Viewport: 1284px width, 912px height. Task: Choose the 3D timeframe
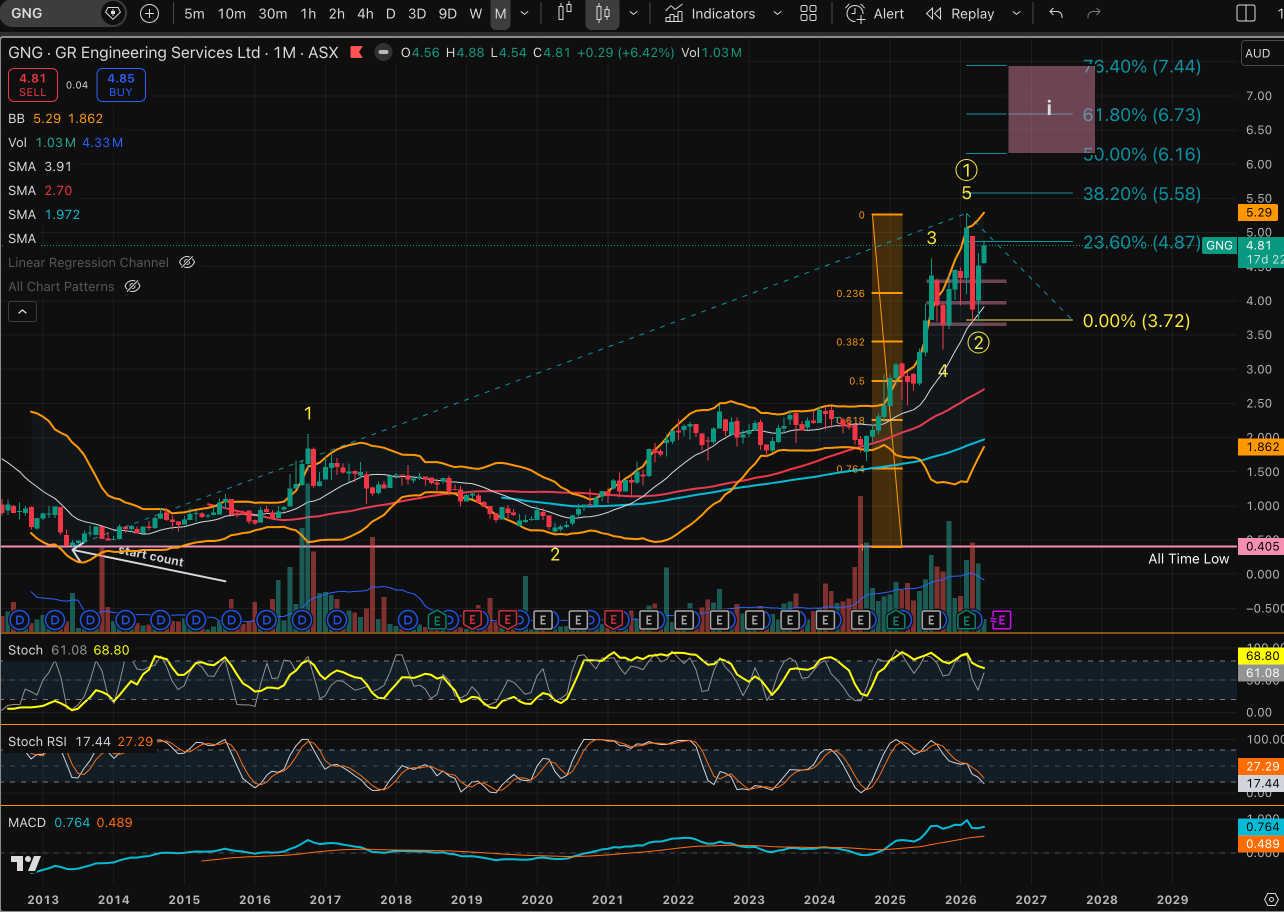(417, 14)
